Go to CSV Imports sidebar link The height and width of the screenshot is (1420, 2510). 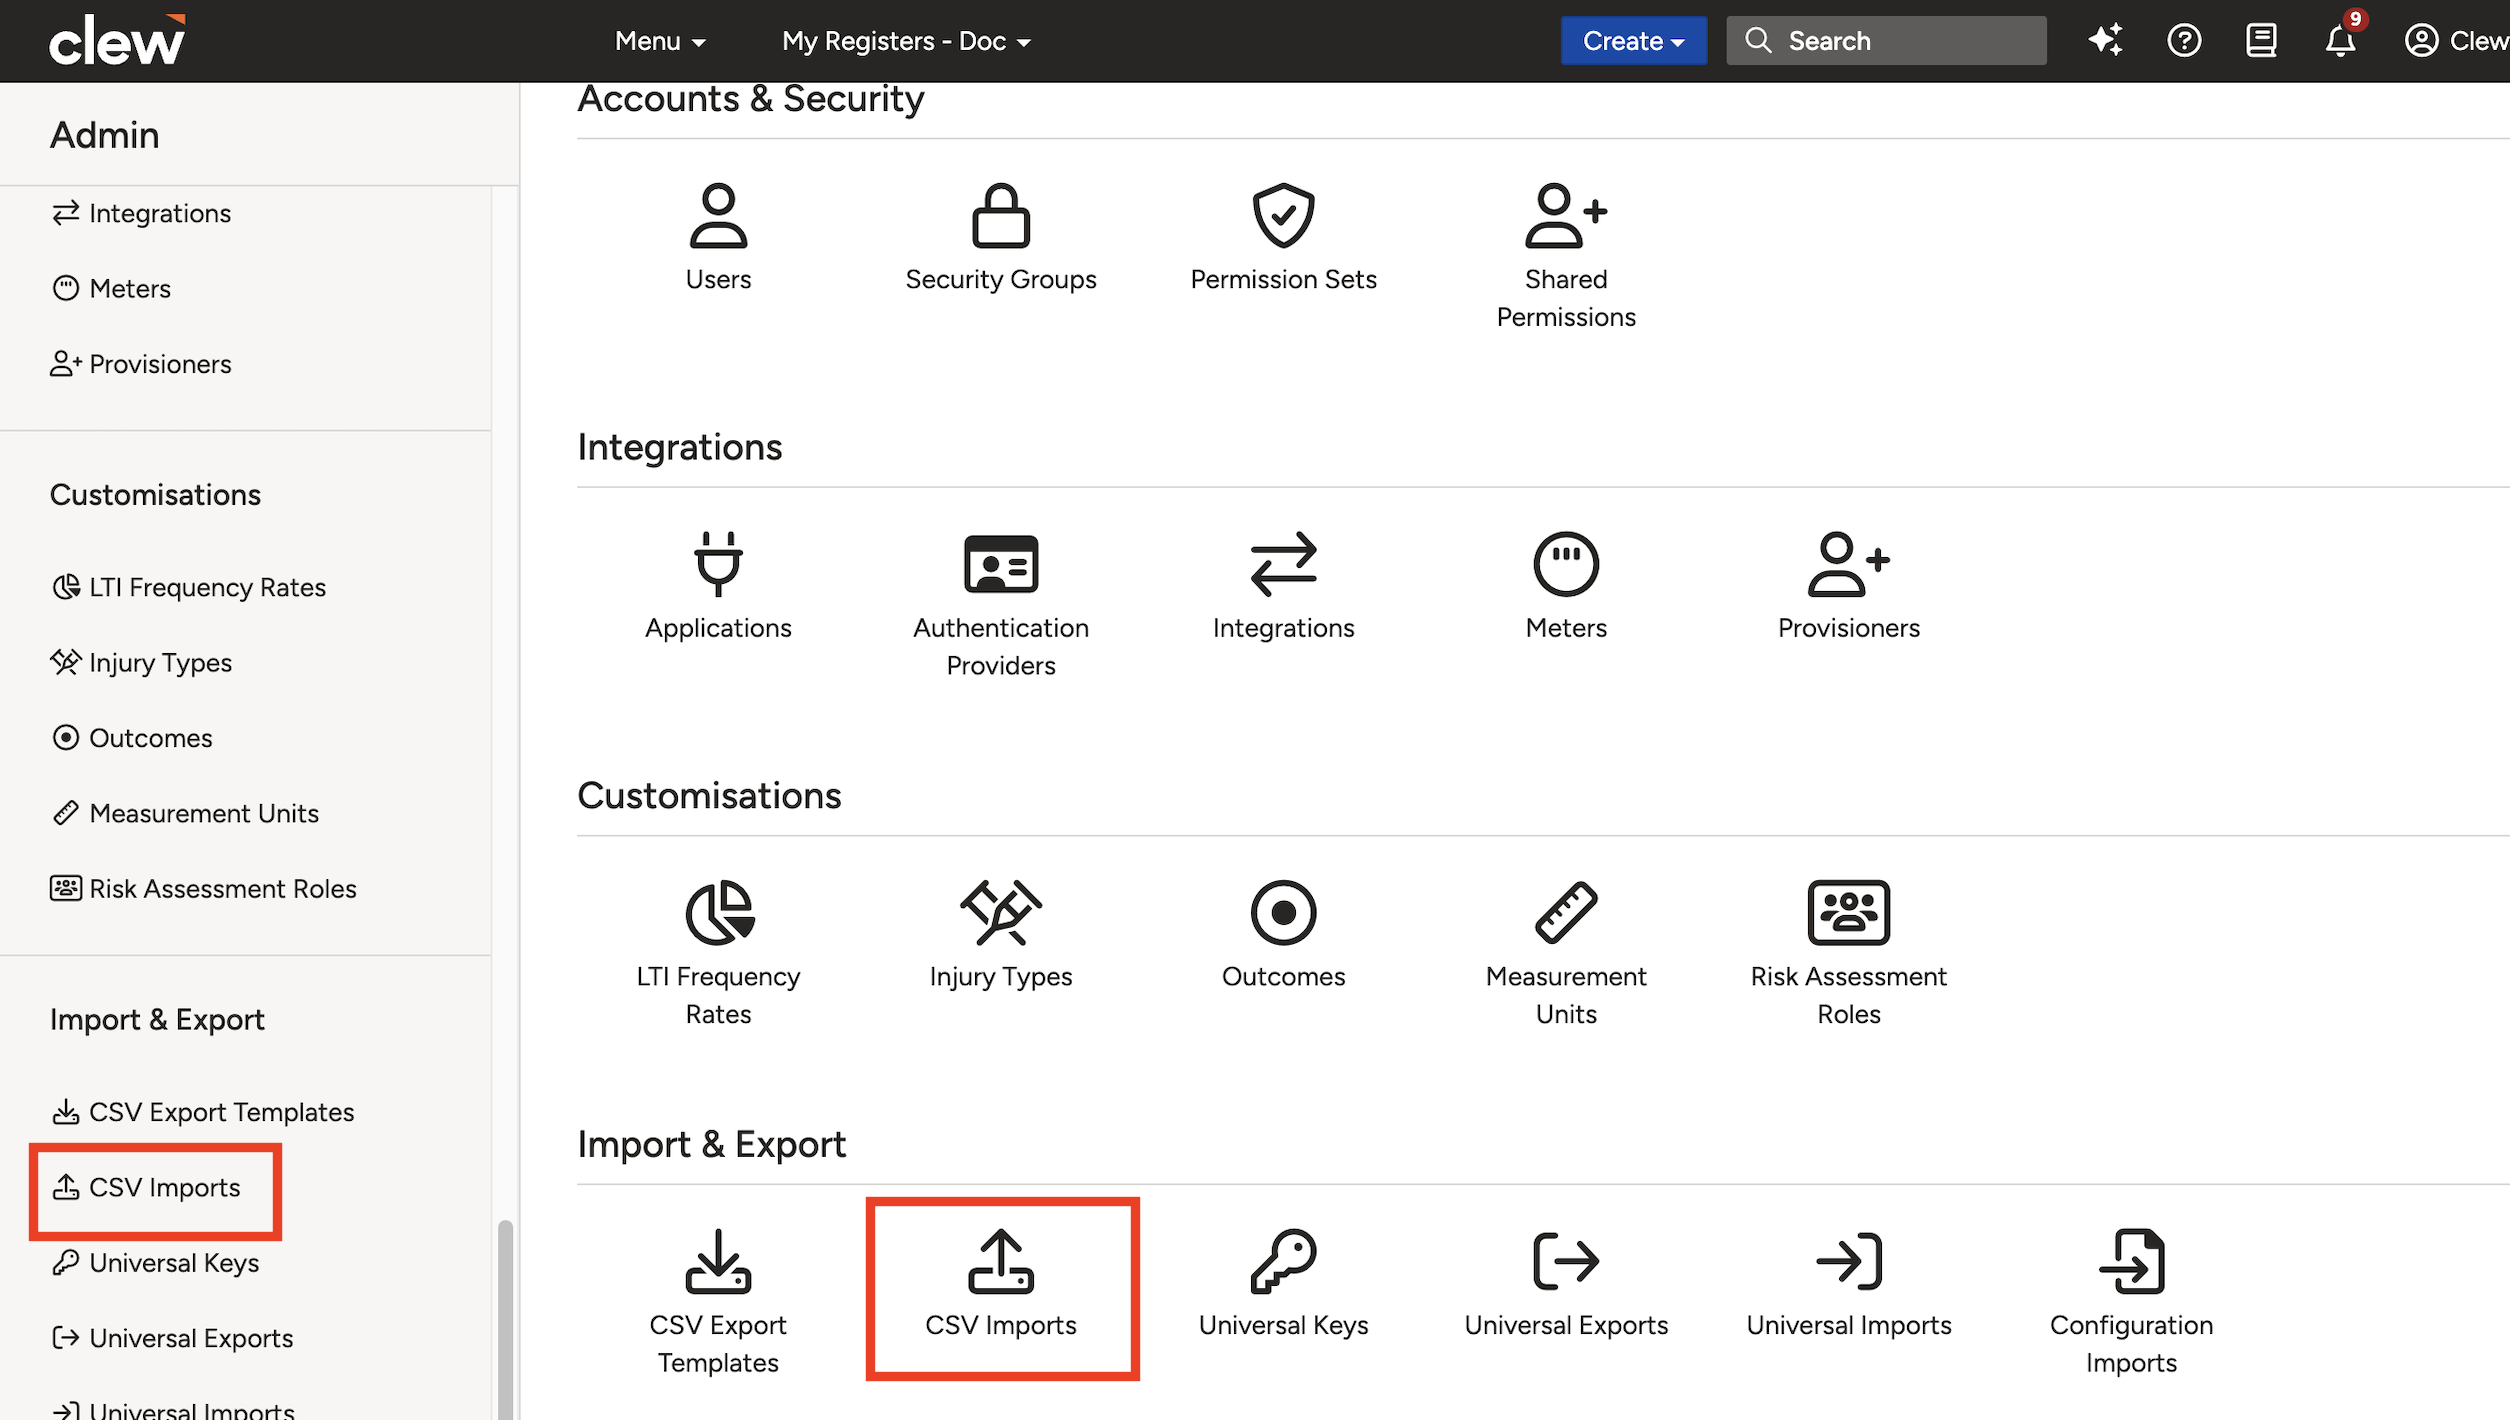tap(146, 1187)
